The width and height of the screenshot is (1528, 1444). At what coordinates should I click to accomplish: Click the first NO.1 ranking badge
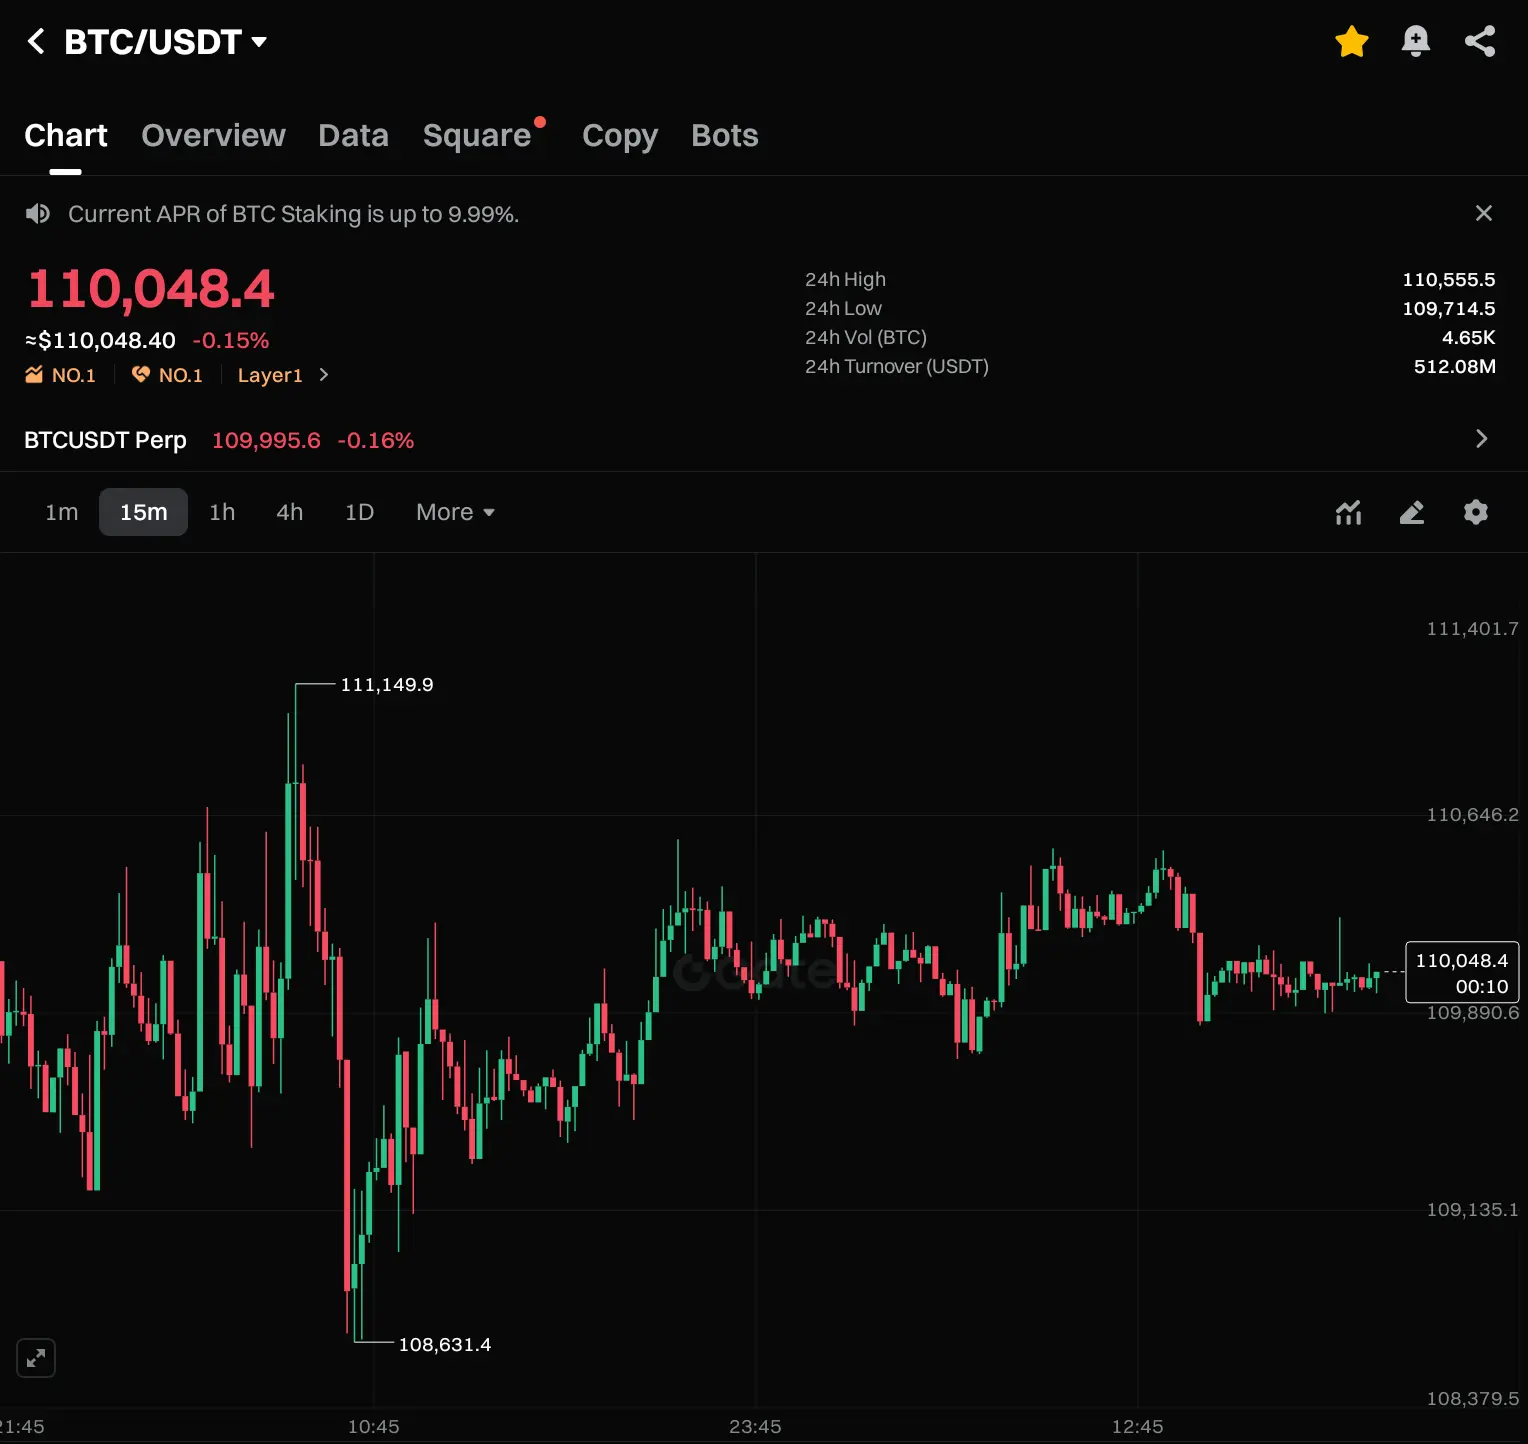pos(61,375)
